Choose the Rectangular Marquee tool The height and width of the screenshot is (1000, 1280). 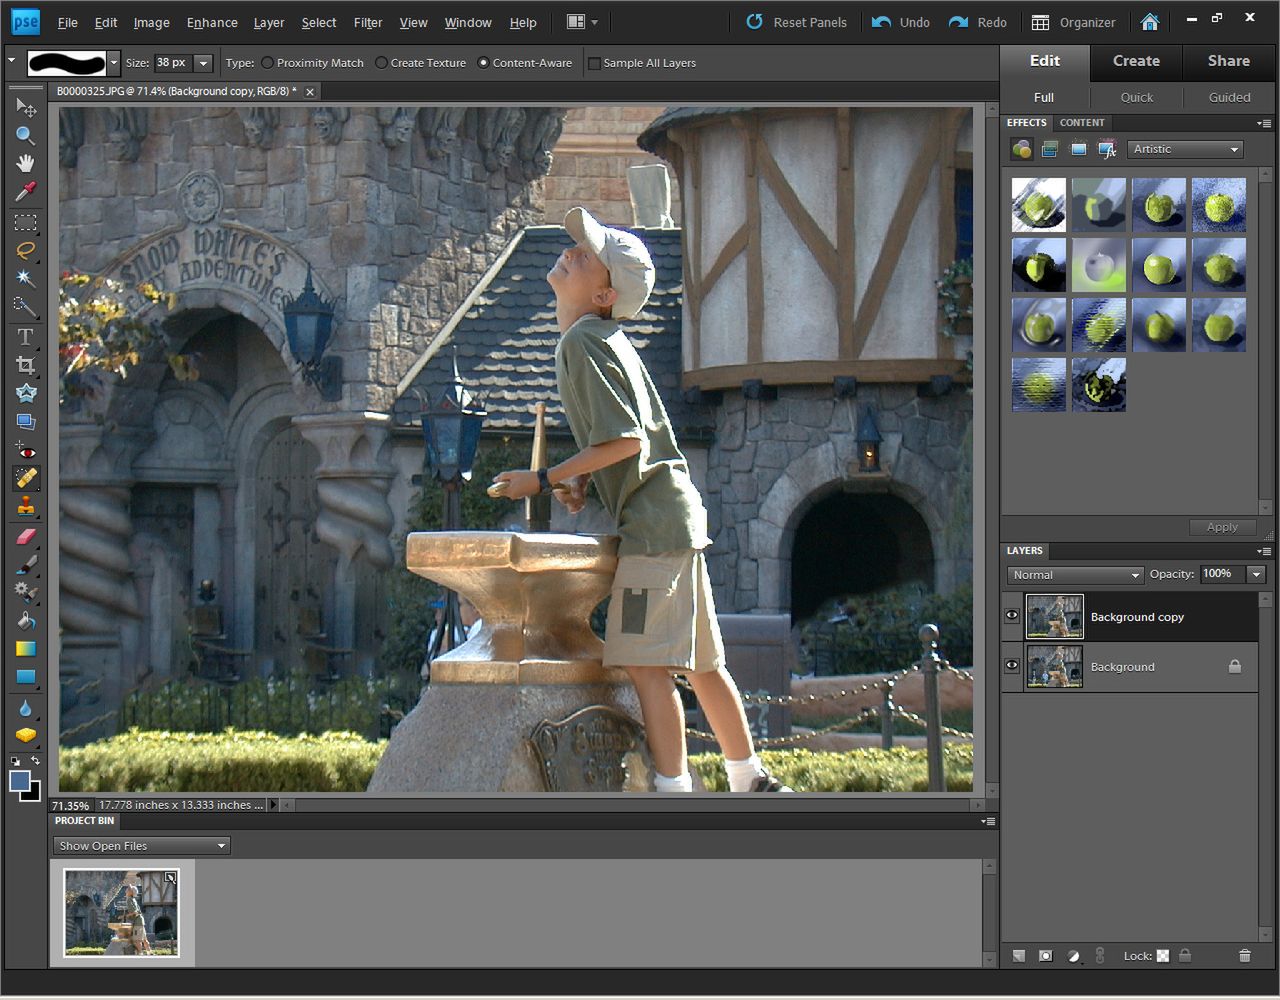point(25,222)
